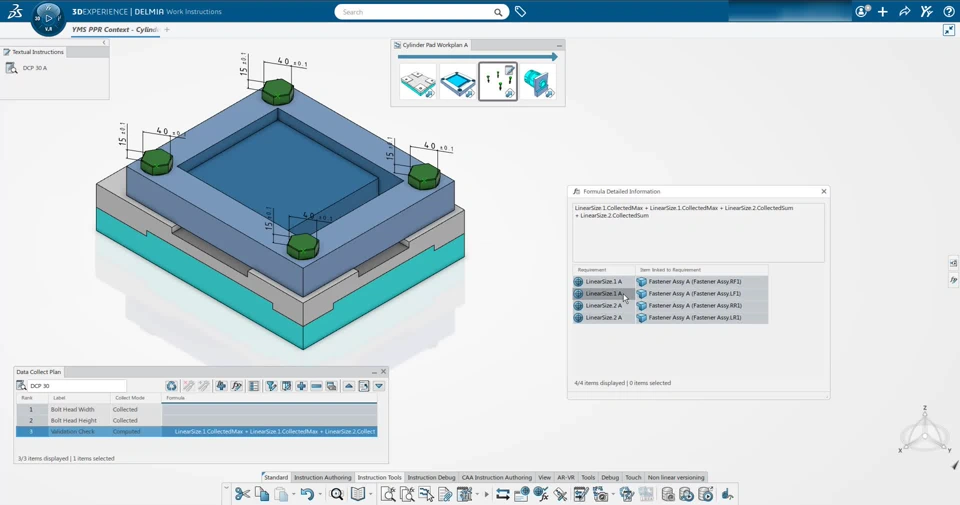Viewport: 960px width, 505px height.
Task: Add a new tab with plus beside YMS PPR Context
Action: (167, 29)
